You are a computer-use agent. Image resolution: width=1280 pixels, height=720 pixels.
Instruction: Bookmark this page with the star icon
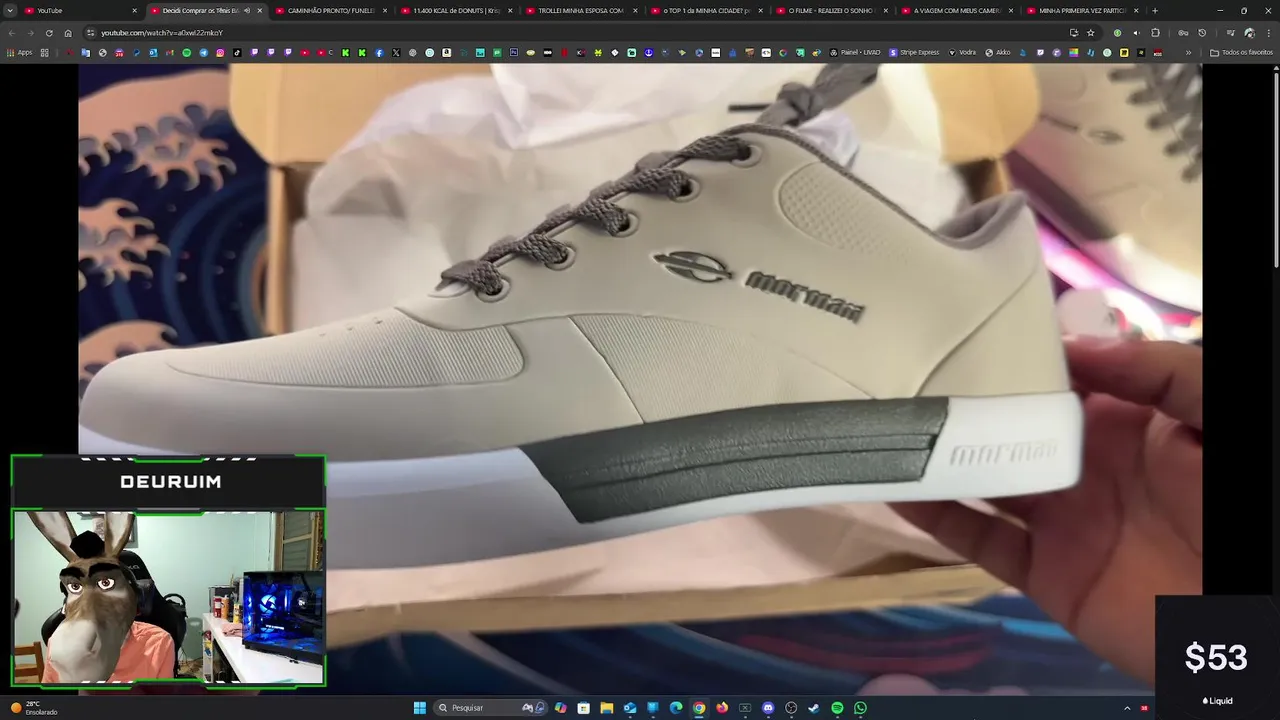coord(1091,32)
